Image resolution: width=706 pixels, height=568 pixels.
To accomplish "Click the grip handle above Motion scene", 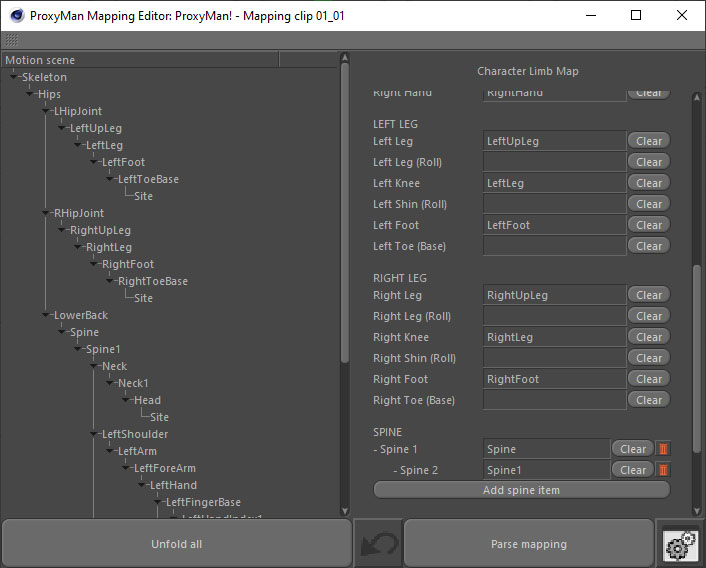I will pyautogui.click(x=11, y=40).
